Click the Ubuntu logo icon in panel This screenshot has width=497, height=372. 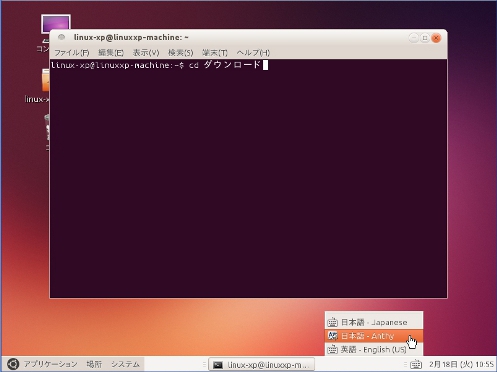pyautogui.click(x=13, y=364)
